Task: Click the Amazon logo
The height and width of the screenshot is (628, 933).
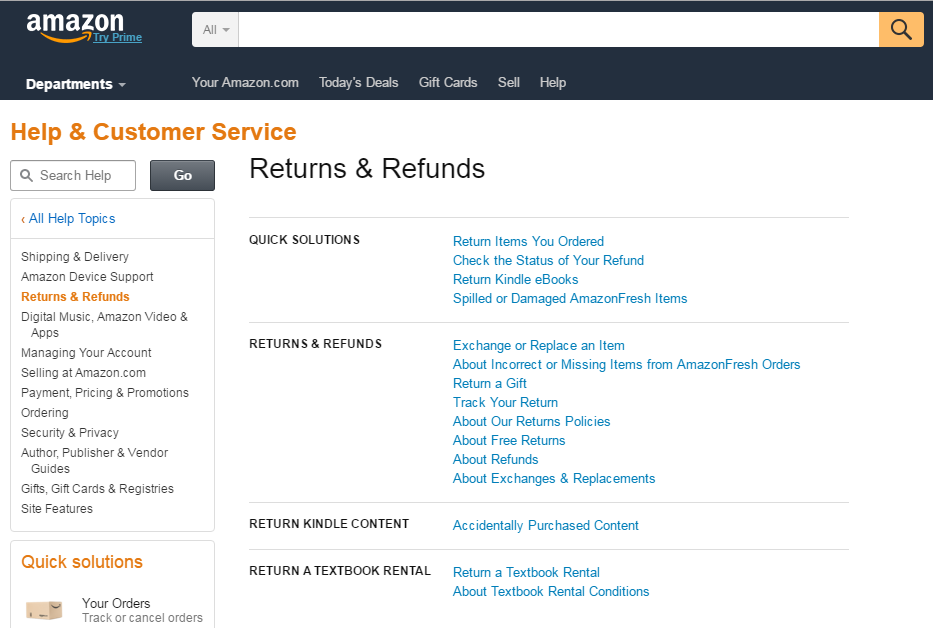Action: tap(75, 27)
